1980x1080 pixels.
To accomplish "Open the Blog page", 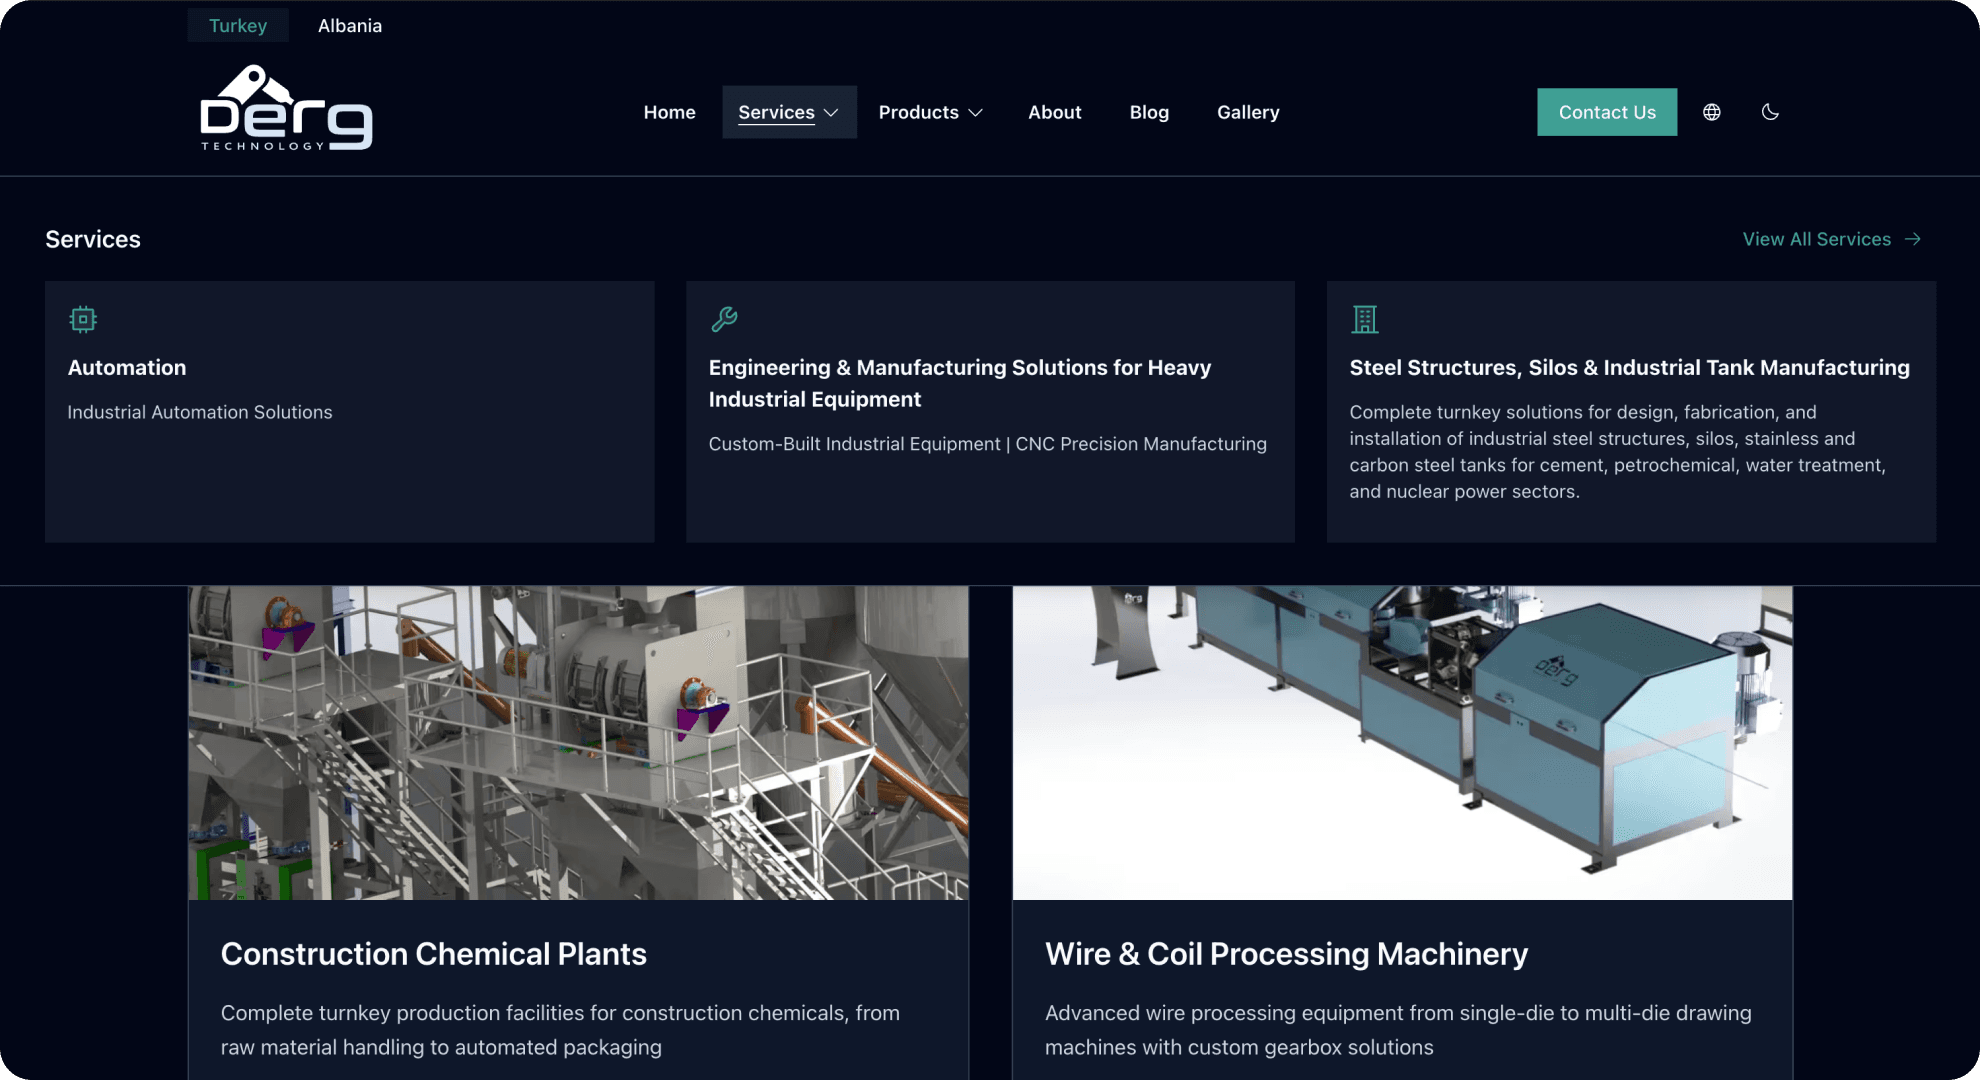I will 1149,112.
